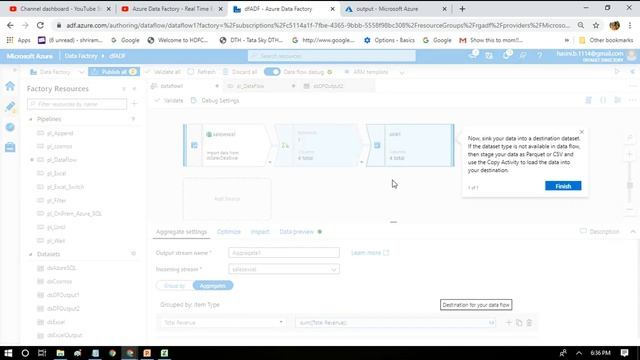Open the Incoming stream dropdown

pos(284,269)
